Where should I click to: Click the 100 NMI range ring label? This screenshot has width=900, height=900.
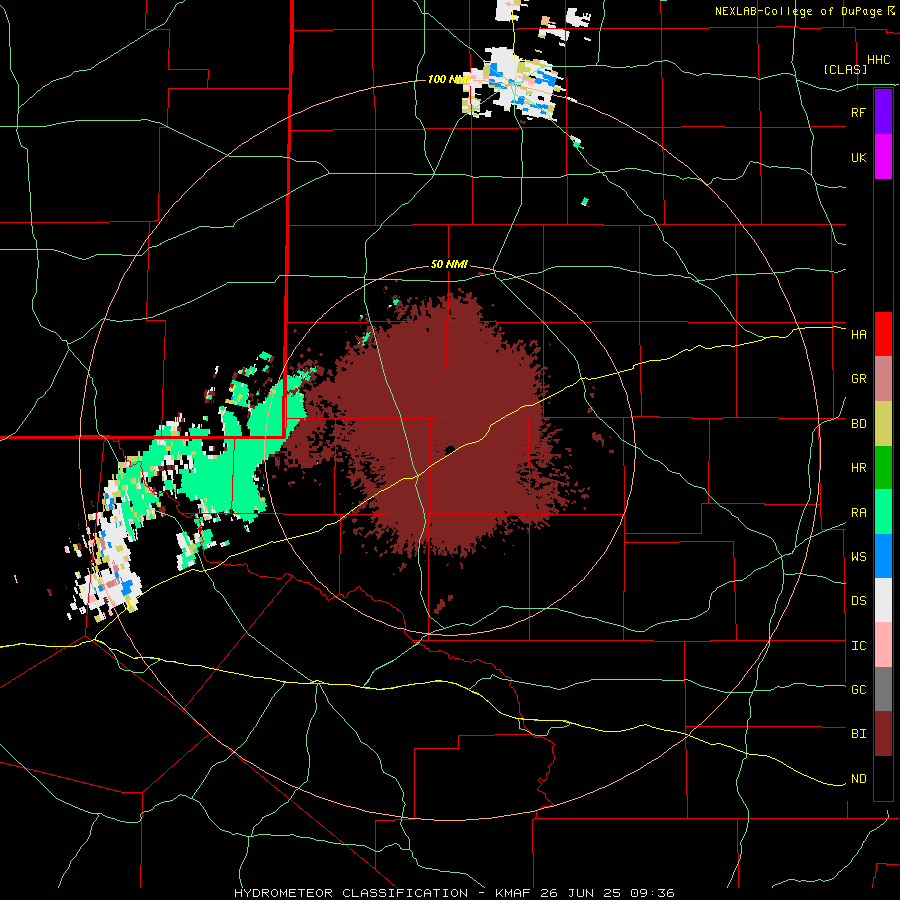pyautogui.click(x=449, y=79)
